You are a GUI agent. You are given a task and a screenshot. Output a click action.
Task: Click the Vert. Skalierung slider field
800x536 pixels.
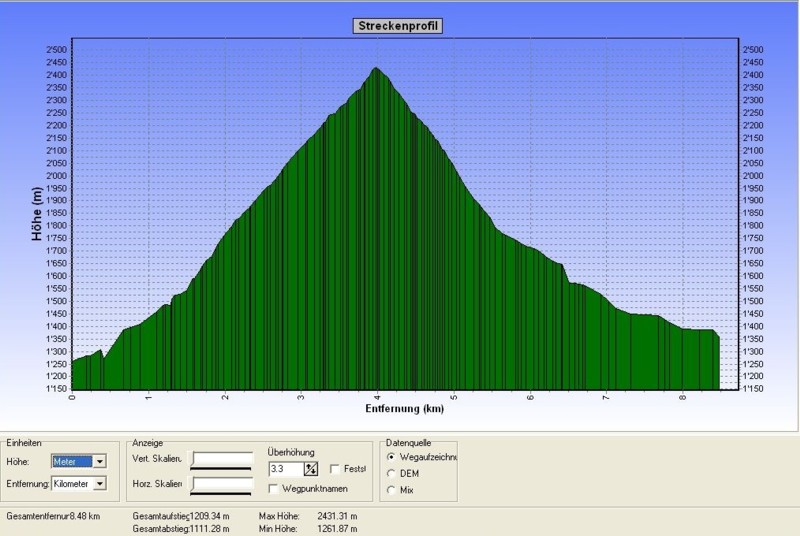click(222, 460)
